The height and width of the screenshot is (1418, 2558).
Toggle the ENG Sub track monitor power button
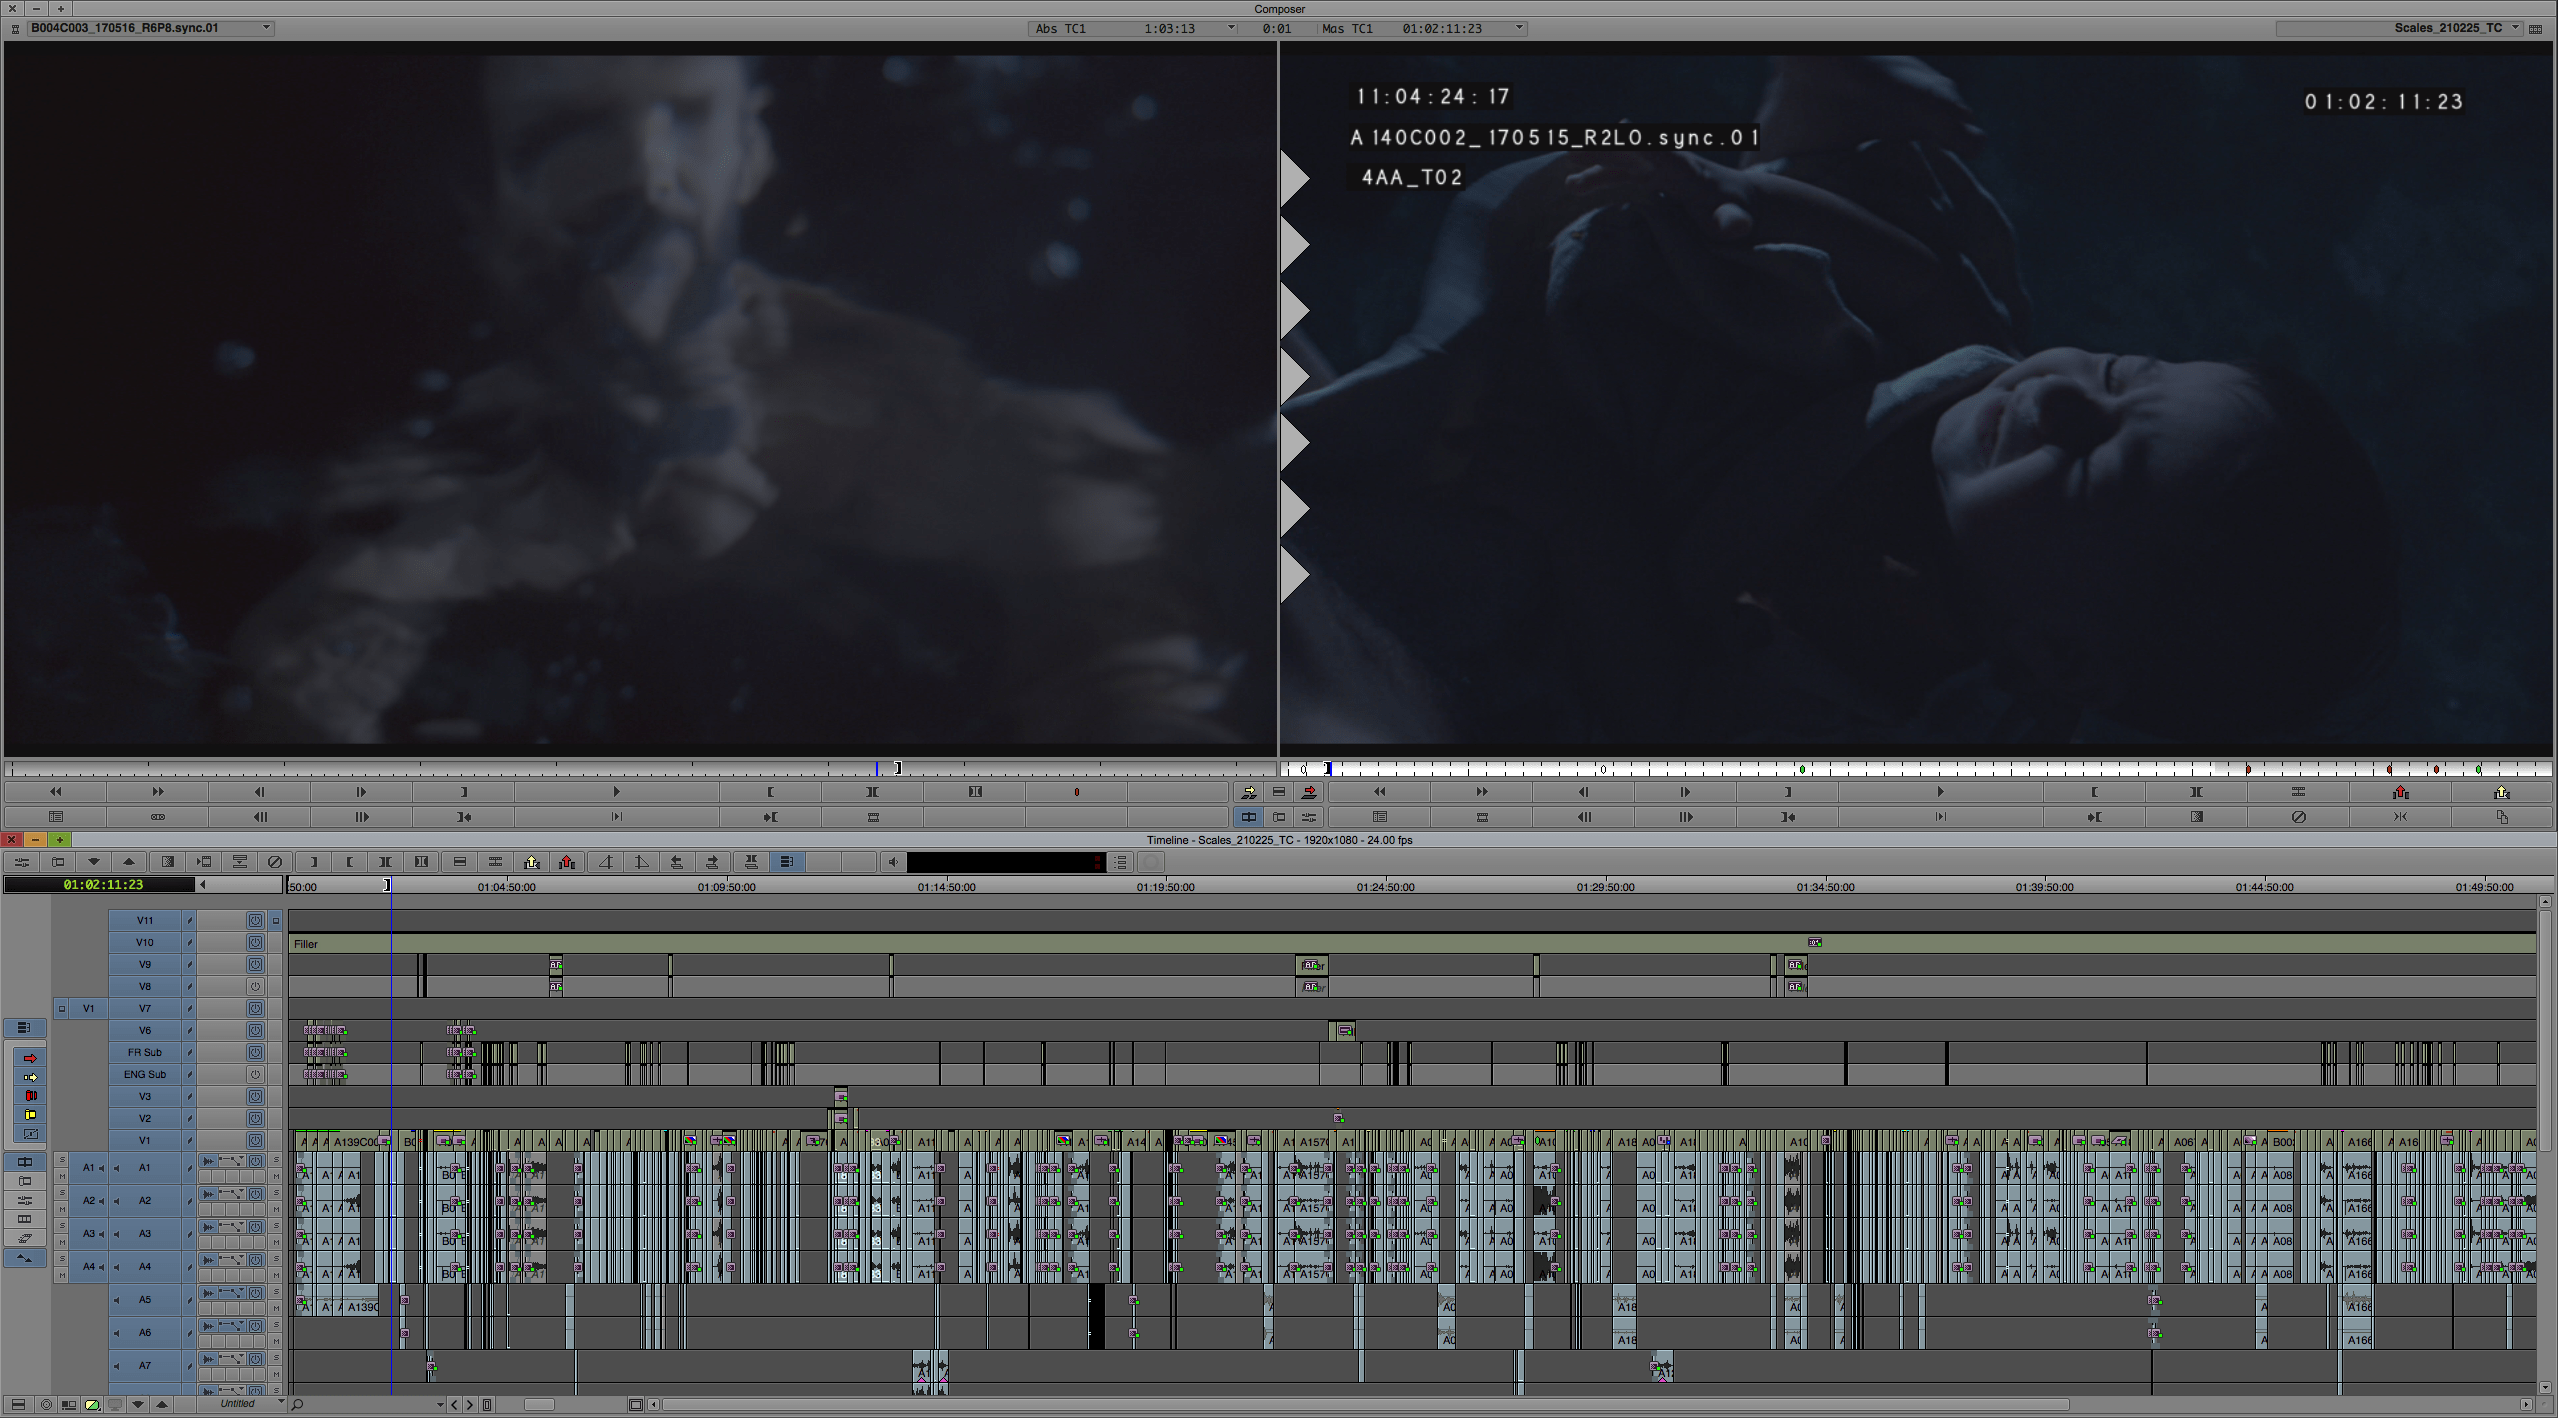256,1074
